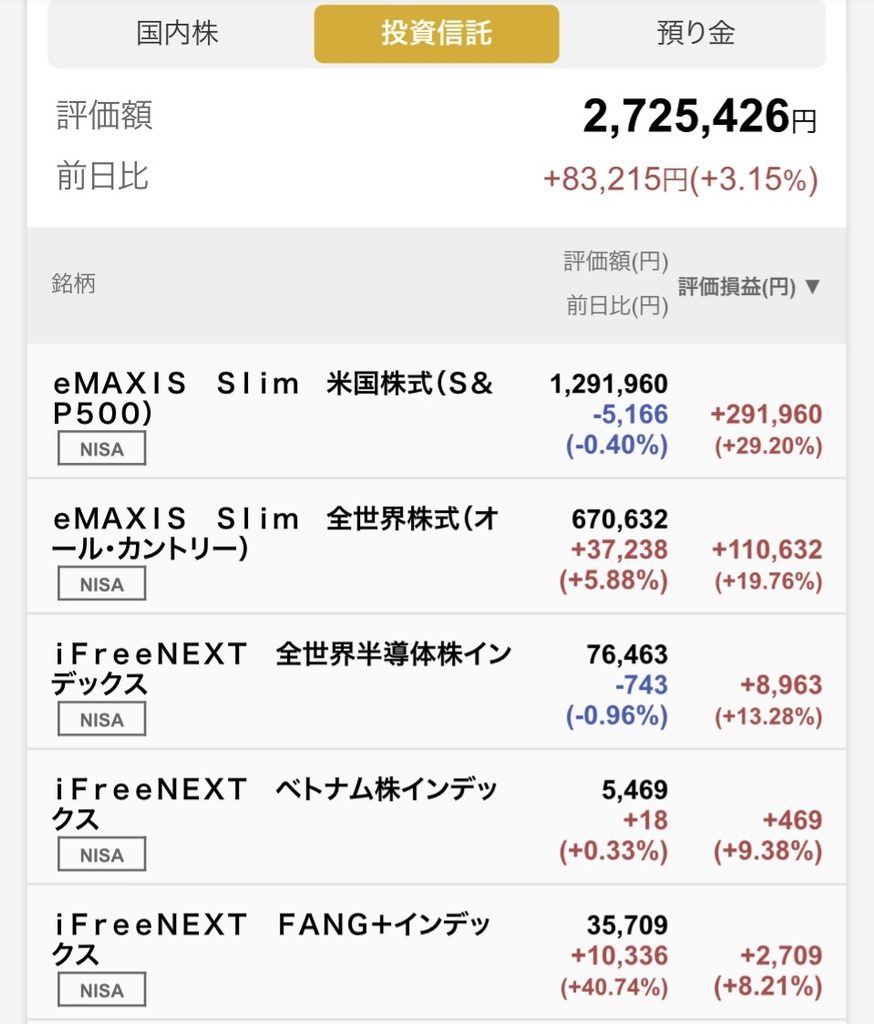Click NISA badge under ベトナム株 fund
Screen dimensions: 874x1024
(102, 854)
